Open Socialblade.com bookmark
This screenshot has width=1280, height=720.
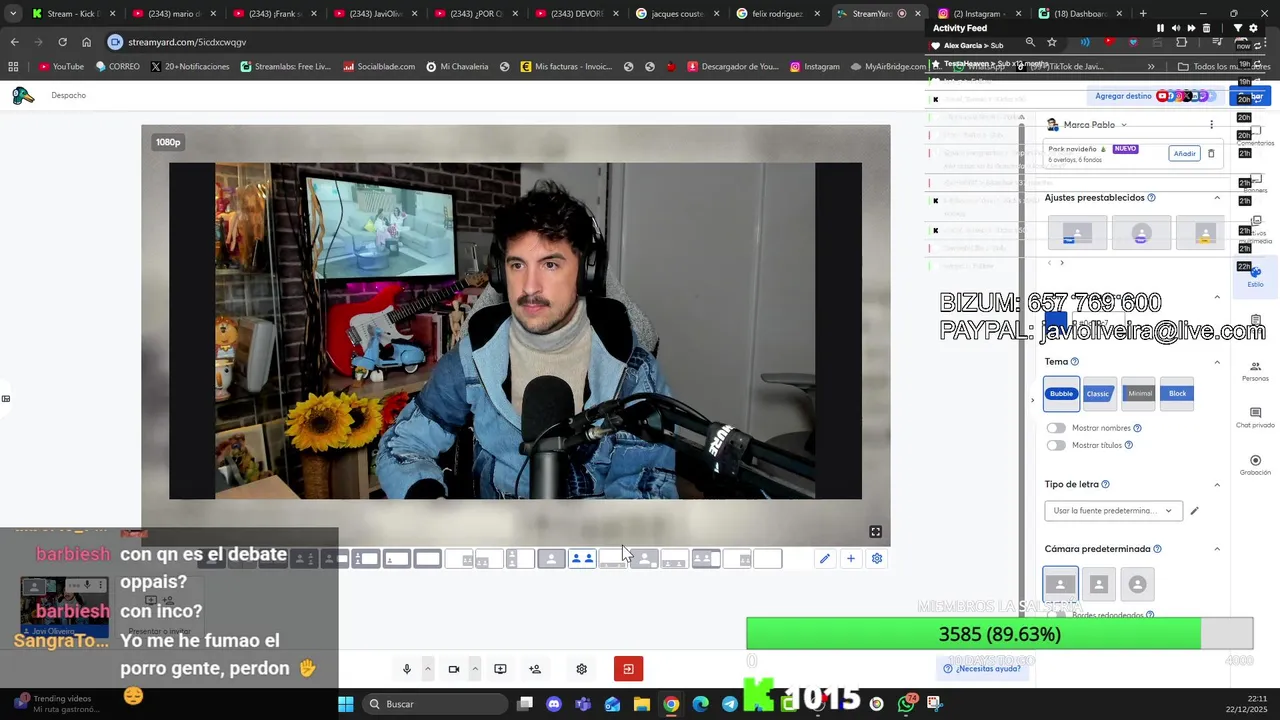pyautogui.click(x=379, y=67)
